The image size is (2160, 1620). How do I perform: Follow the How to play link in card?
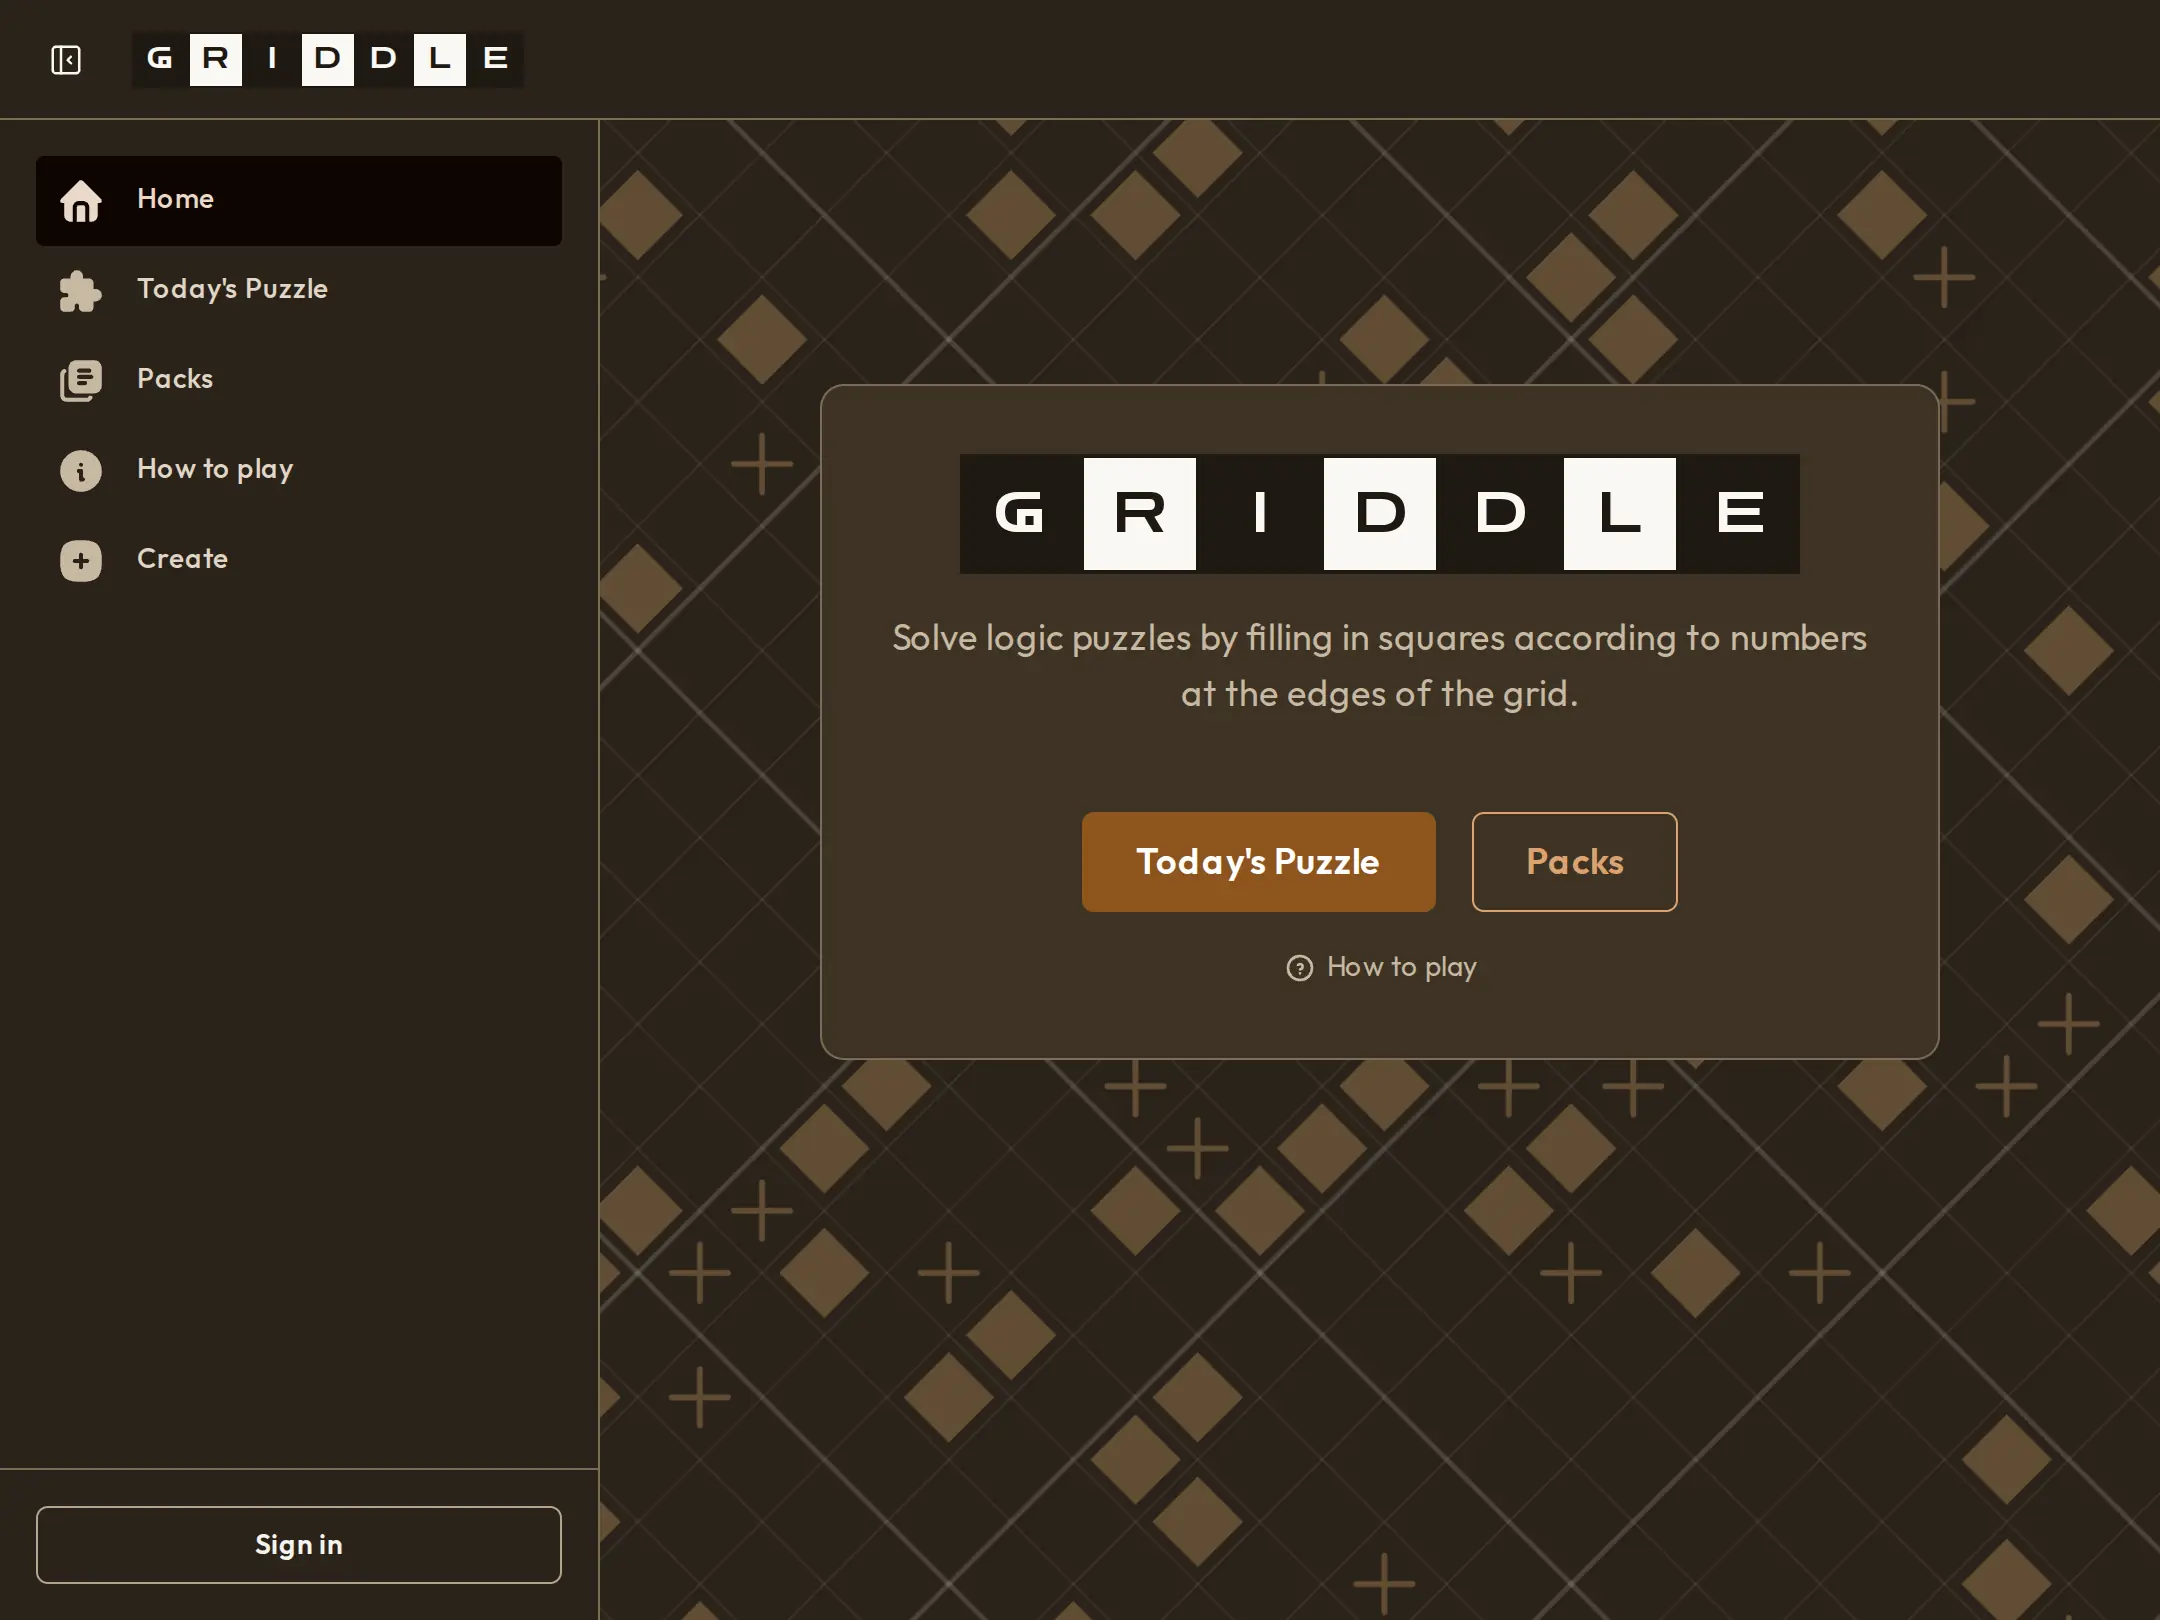click(x=1381, y=968)
